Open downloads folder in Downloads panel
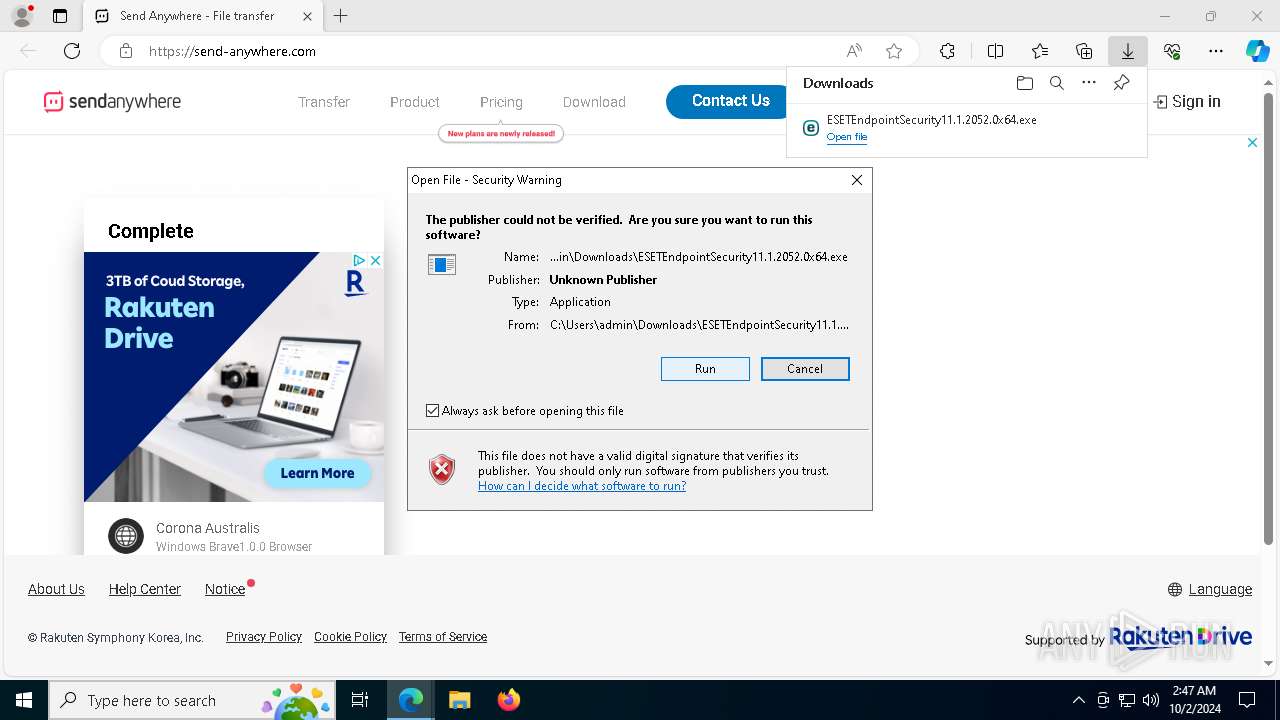Image resolution: width=1280 pixels, height=720 pixels. [x=1024, y=83]
